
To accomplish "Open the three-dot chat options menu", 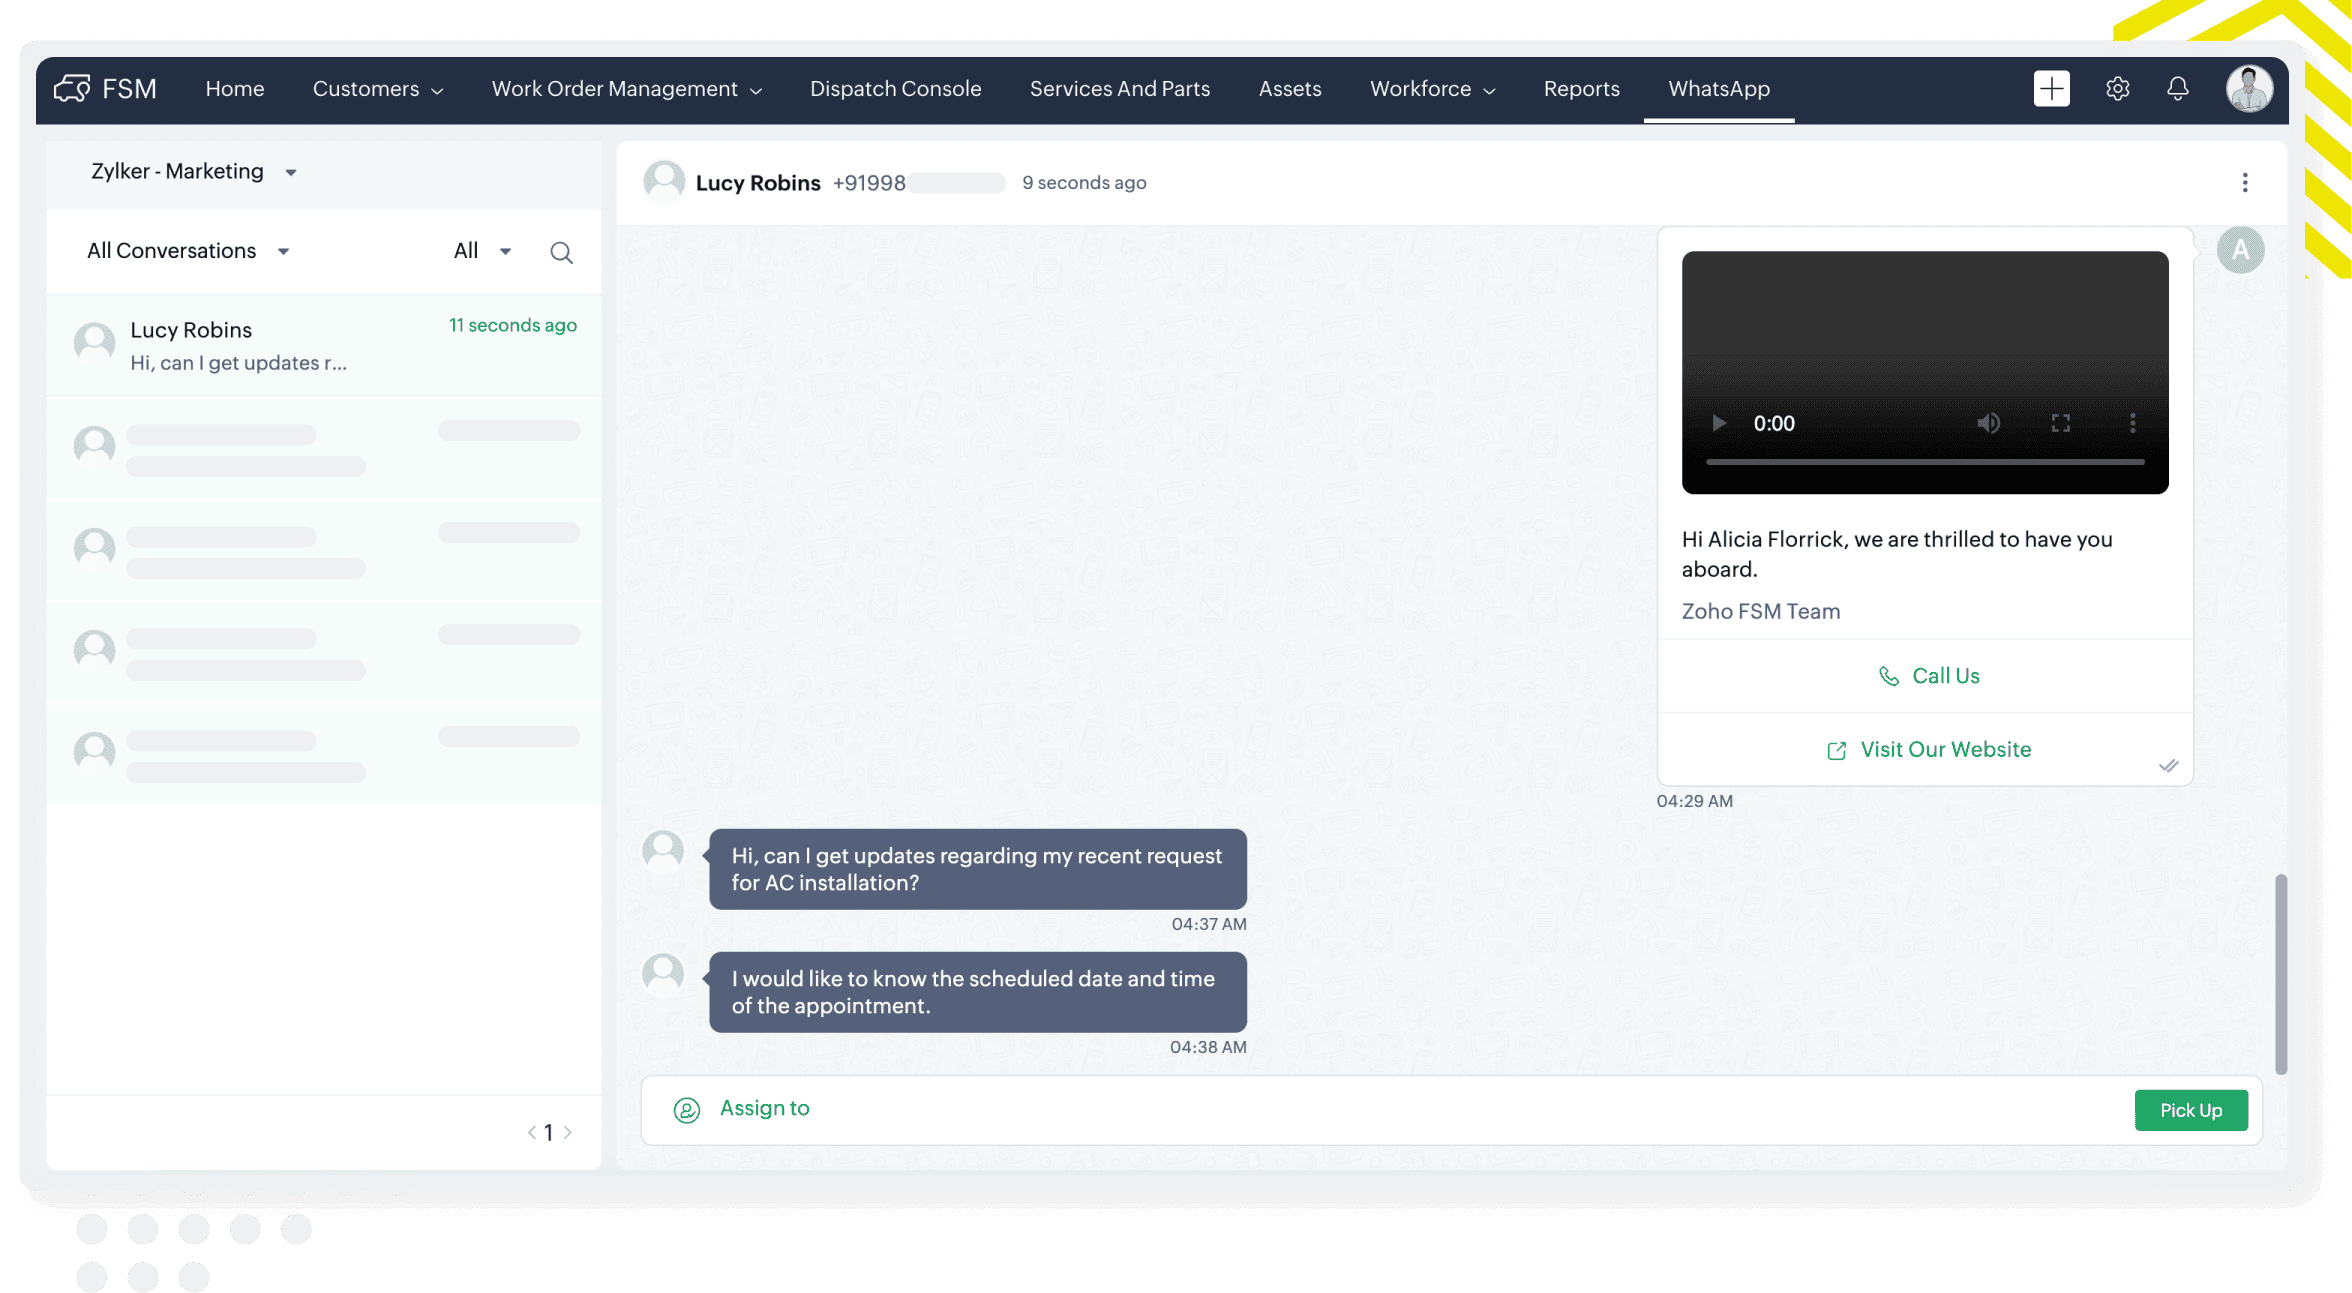I will [2244, 182].
